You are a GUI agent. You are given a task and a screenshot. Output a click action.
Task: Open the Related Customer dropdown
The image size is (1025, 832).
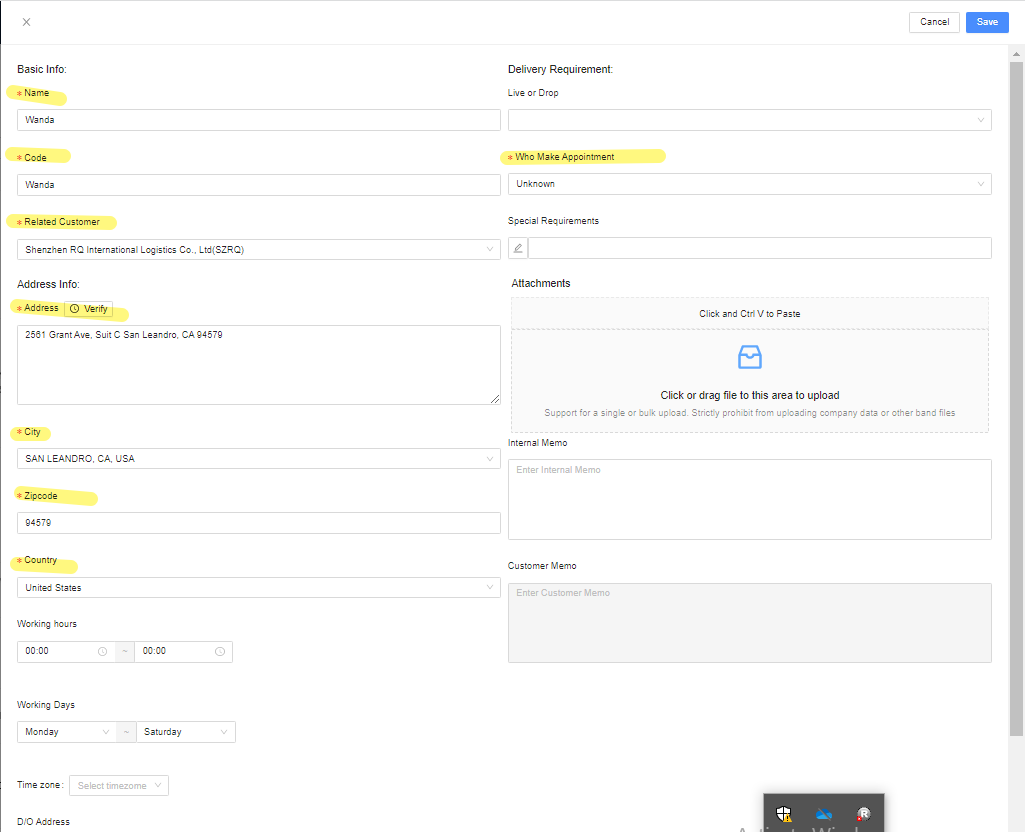tap(258, 250)
